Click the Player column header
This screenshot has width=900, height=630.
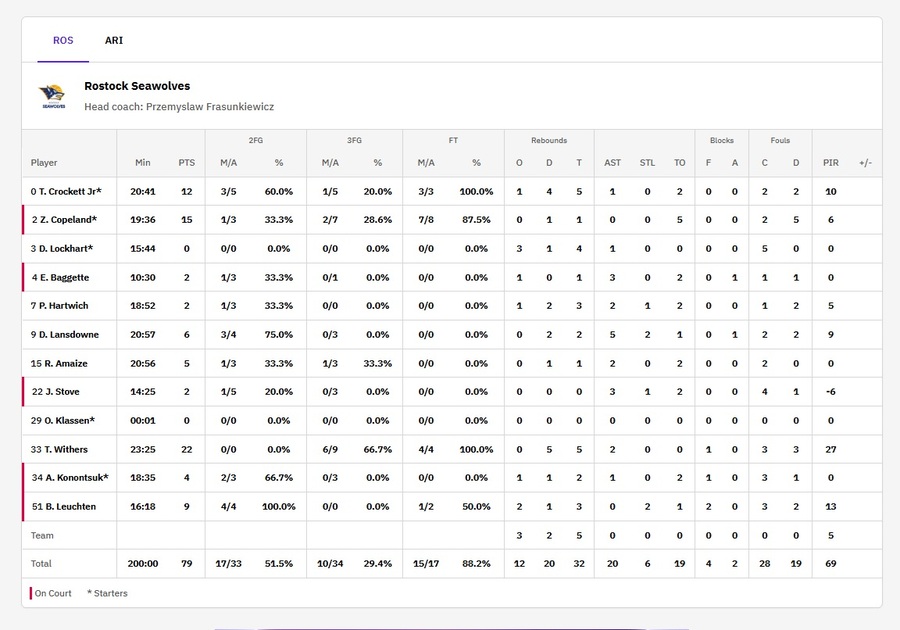[x=44, y=163]
